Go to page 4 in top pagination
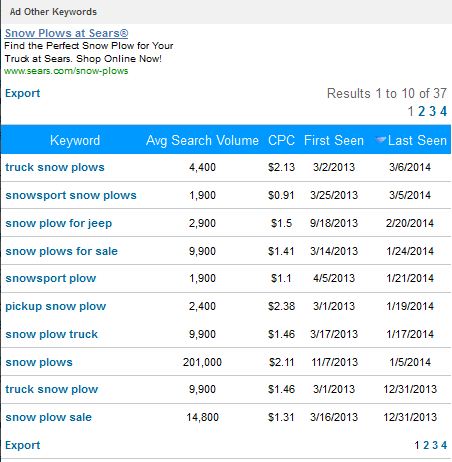 (x=443, y=111)
